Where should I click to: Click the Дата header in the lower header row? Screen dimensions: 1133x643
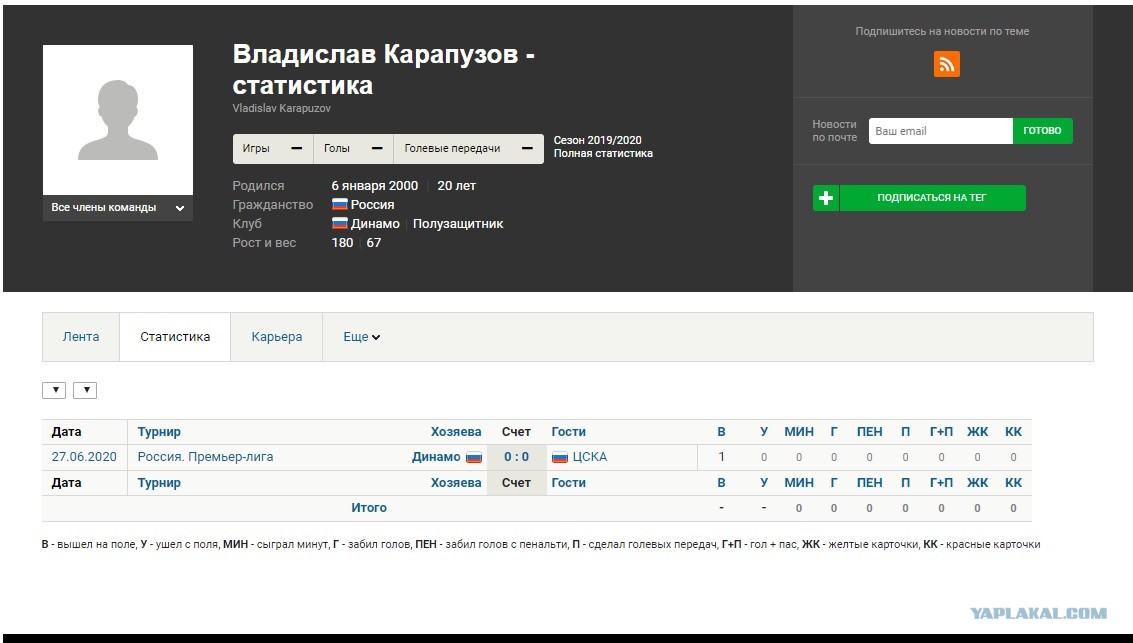(x=66, y=483)
